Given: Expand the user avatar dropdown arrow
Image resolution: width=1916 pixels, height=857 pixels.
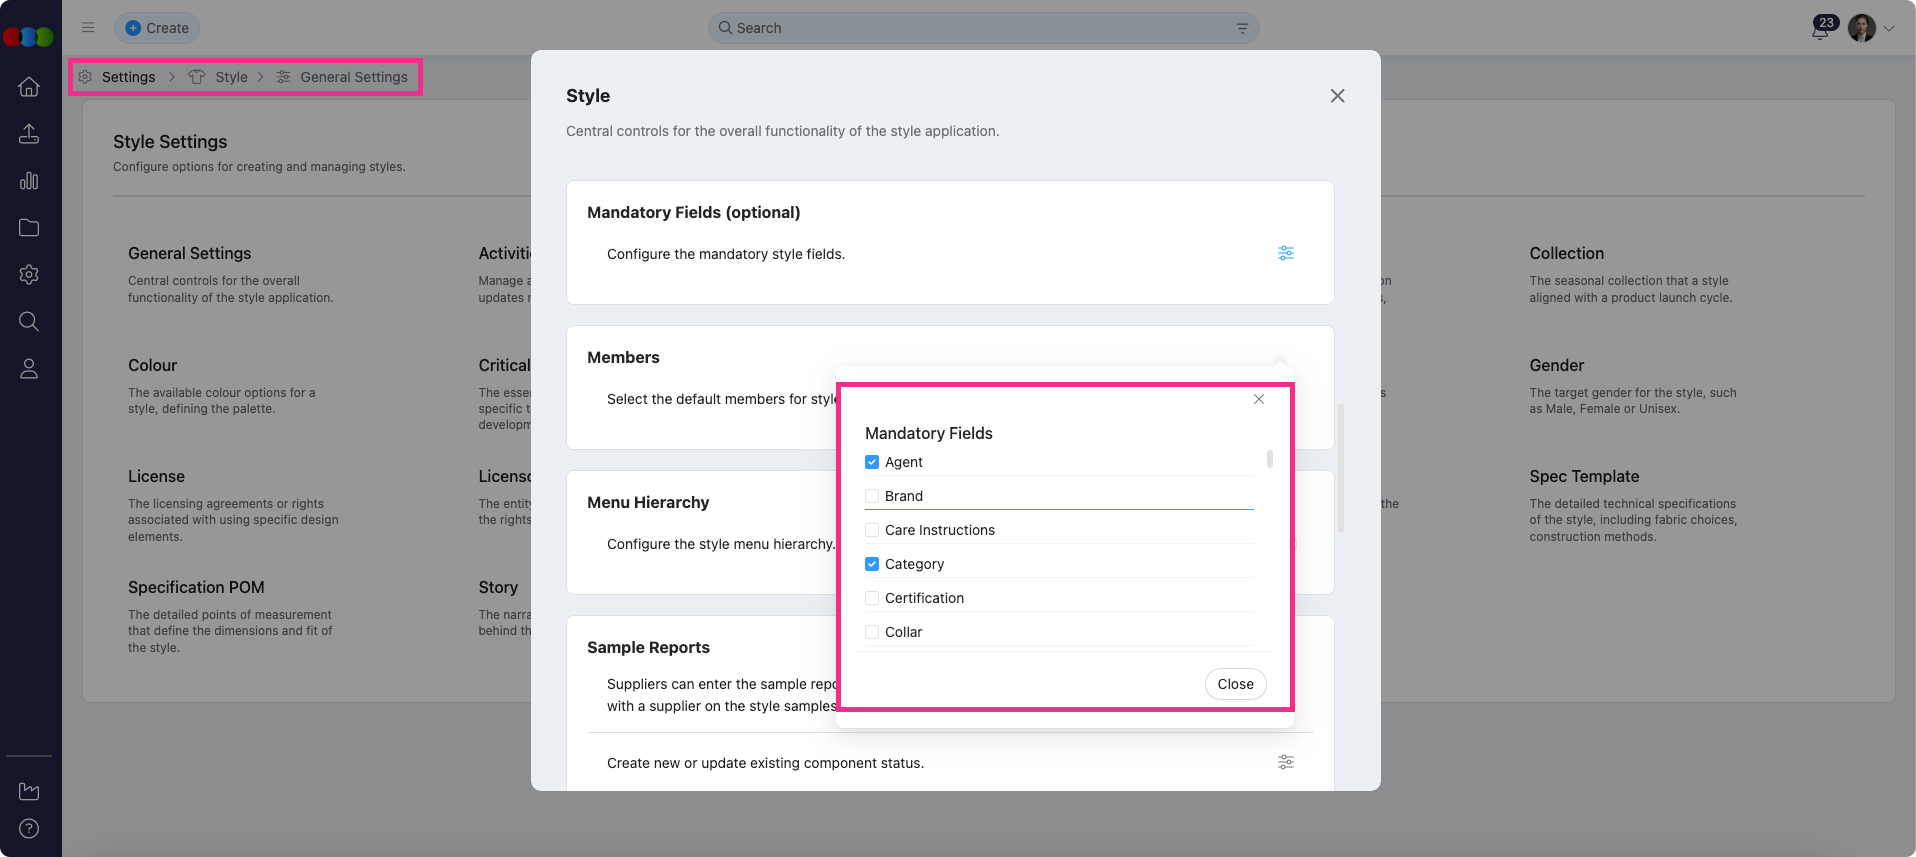Looking at the screenshot, I should coord(1889,29).
